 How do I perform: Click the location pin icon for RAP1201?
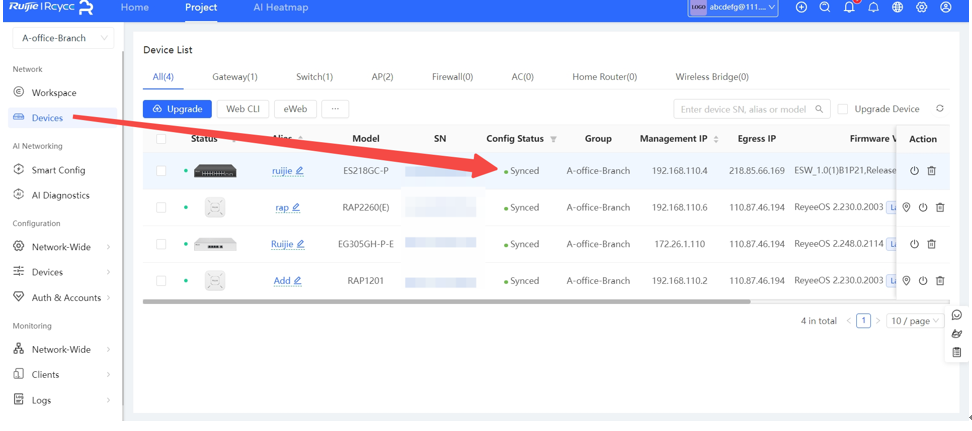pos(906,281)
